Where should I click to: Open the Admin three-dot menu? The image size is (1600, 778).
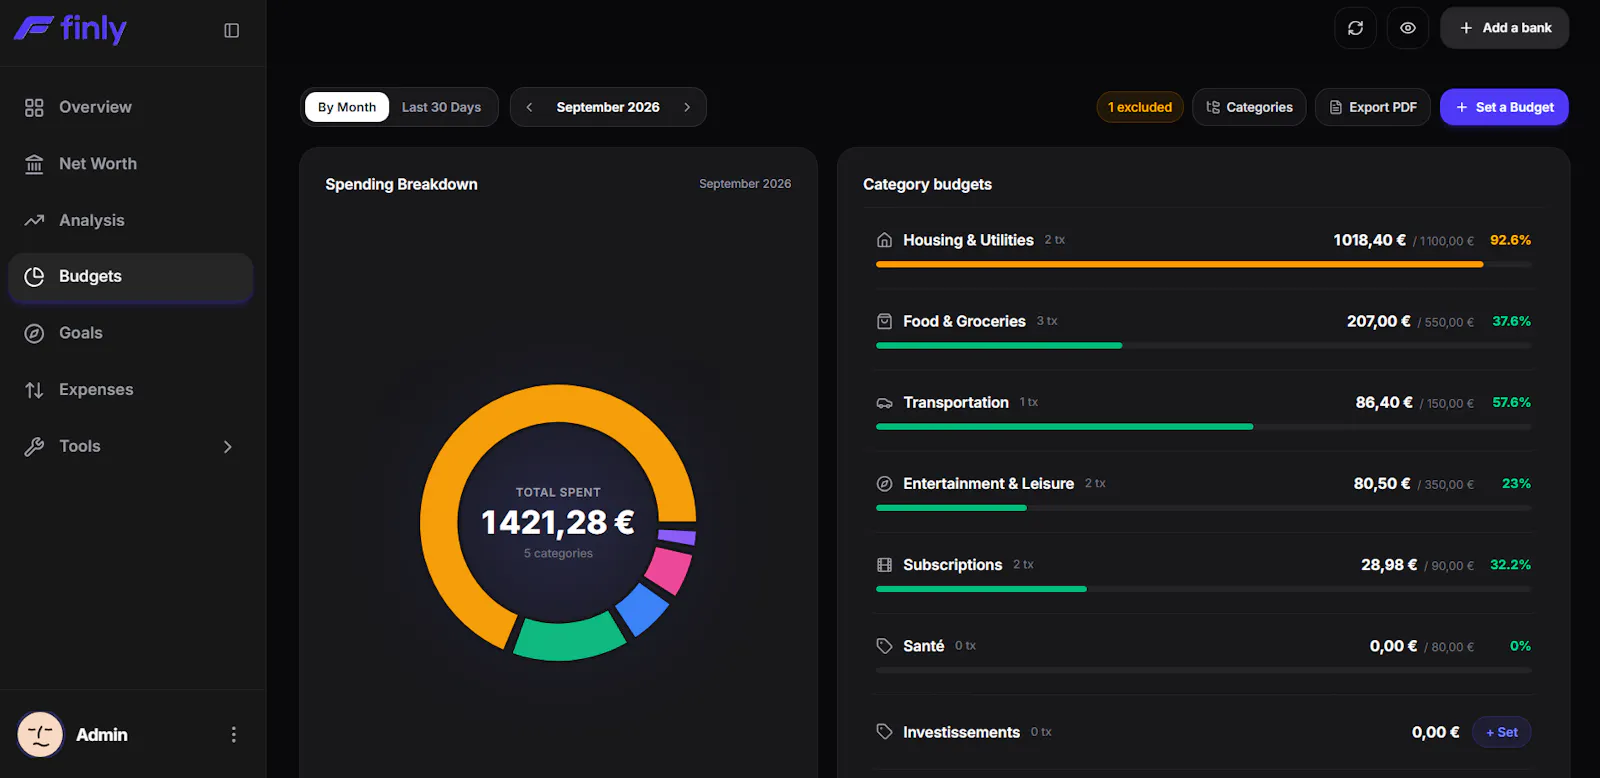pos(234,735)
